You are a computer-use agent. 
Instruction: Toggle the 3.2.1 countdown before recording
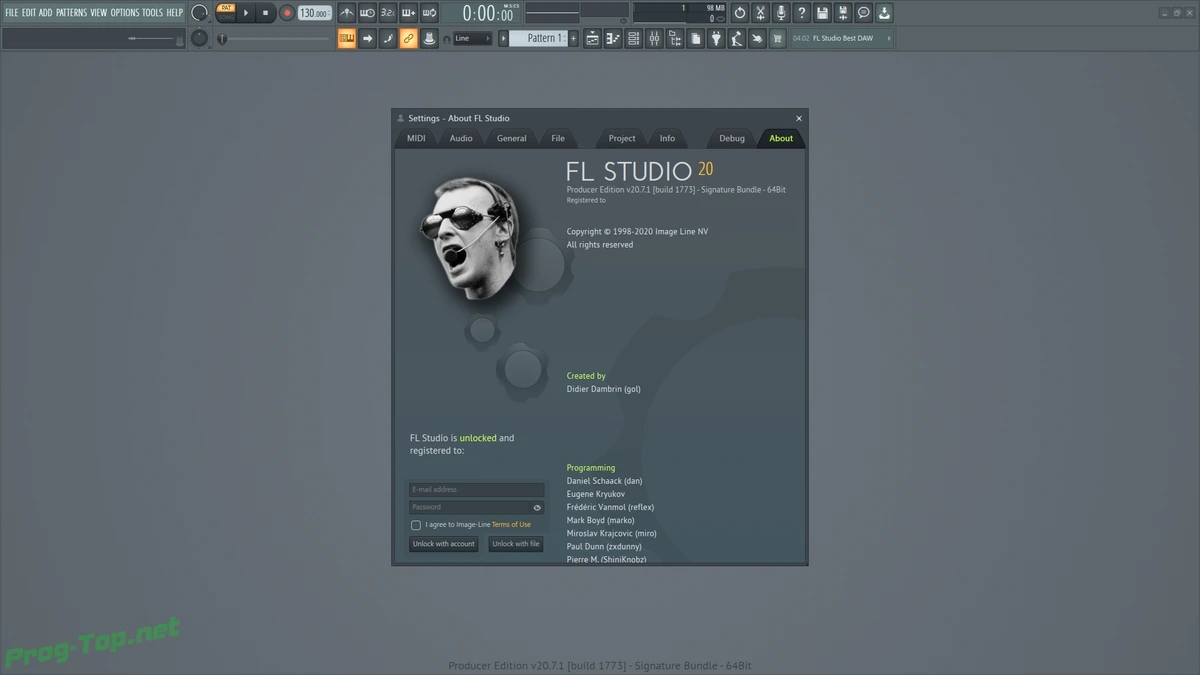coord(388,13)
